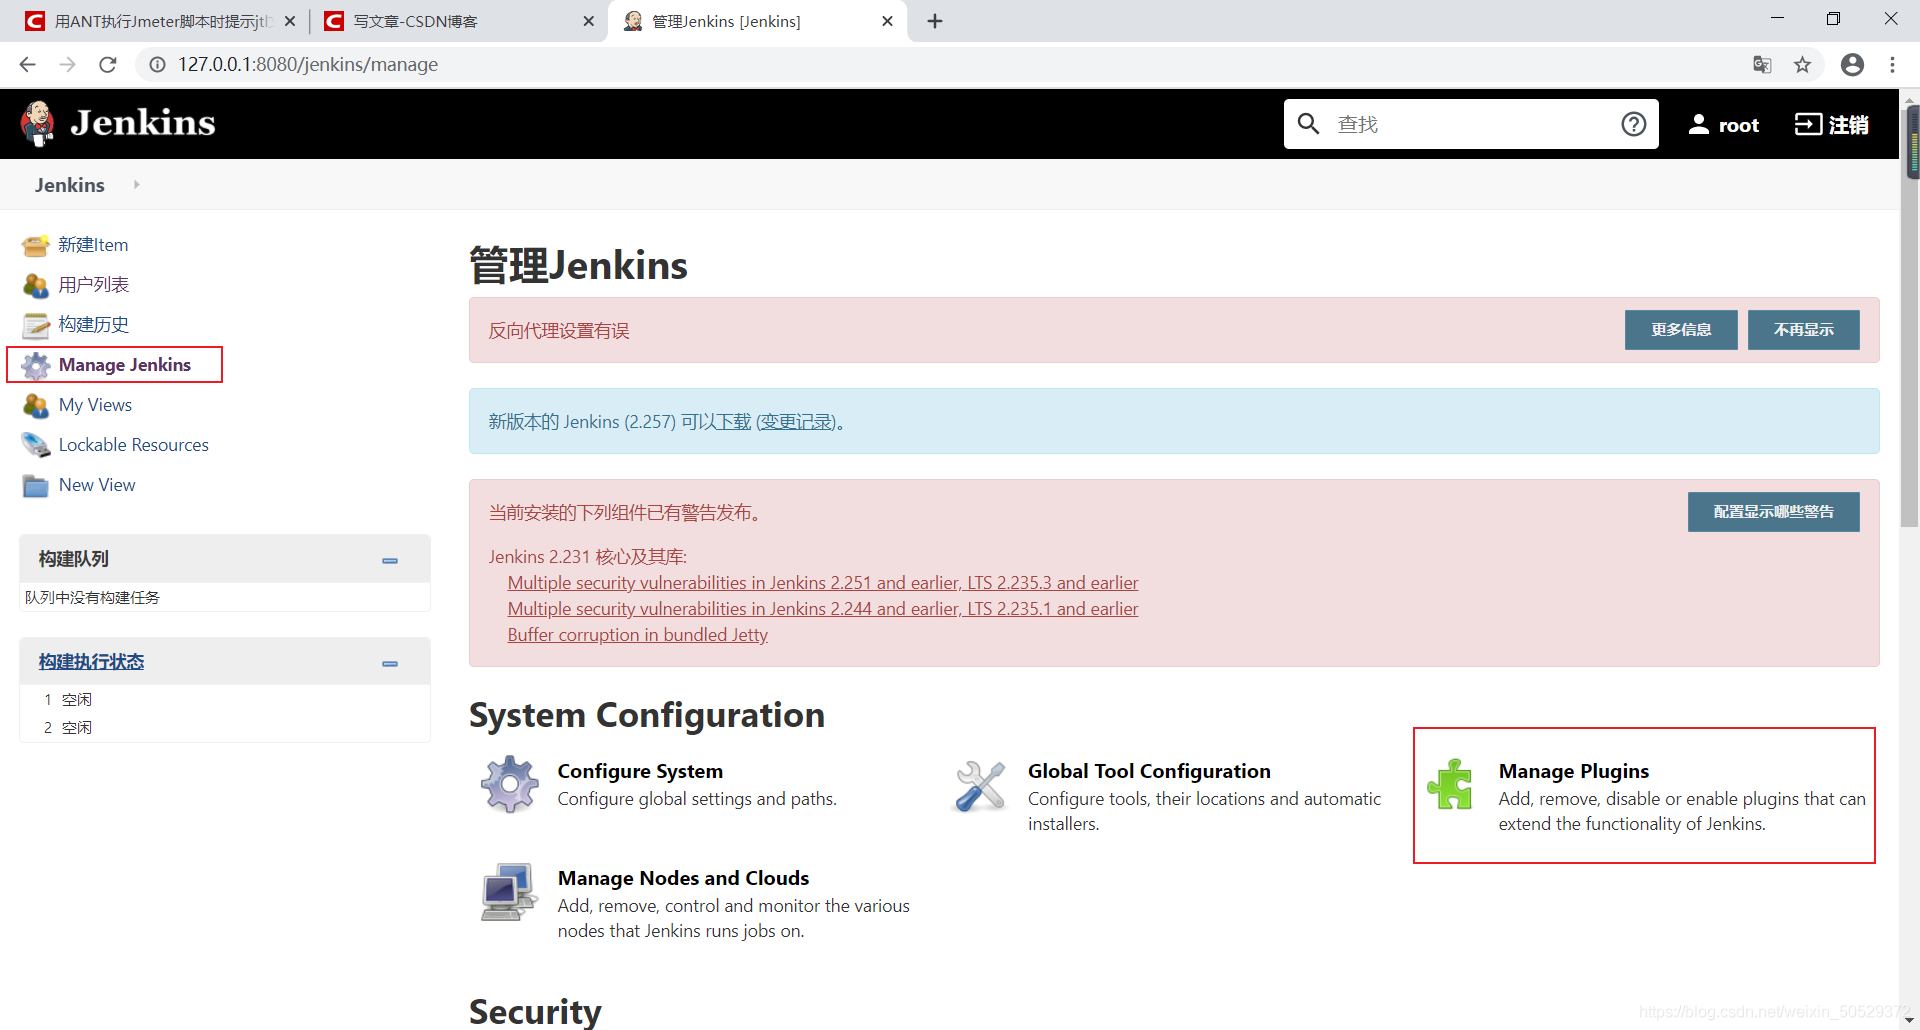This screenshot has width=1920, height=1030.
Task: Click the Configure System gear icon
Action: (x=510, y=784)
